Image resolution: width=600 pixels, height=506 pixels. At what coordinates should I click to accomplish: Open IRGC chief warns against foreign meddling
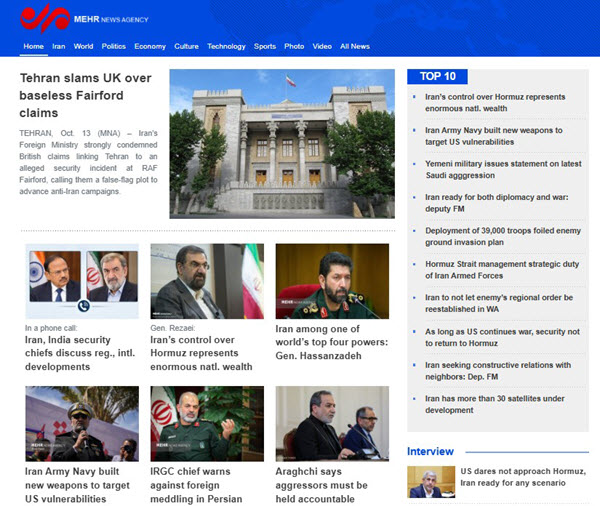(x=196, y=485)
